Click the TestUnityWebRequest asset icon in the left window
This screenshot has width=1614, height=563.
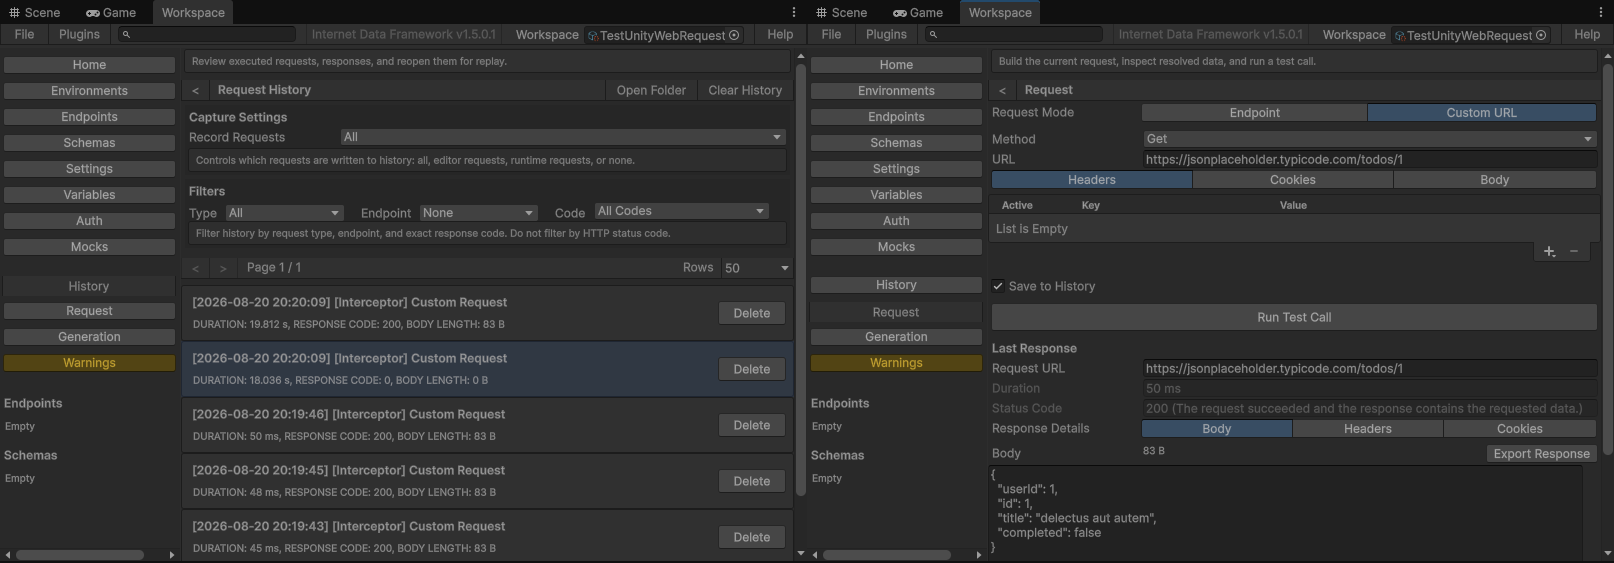coord(593,35)
